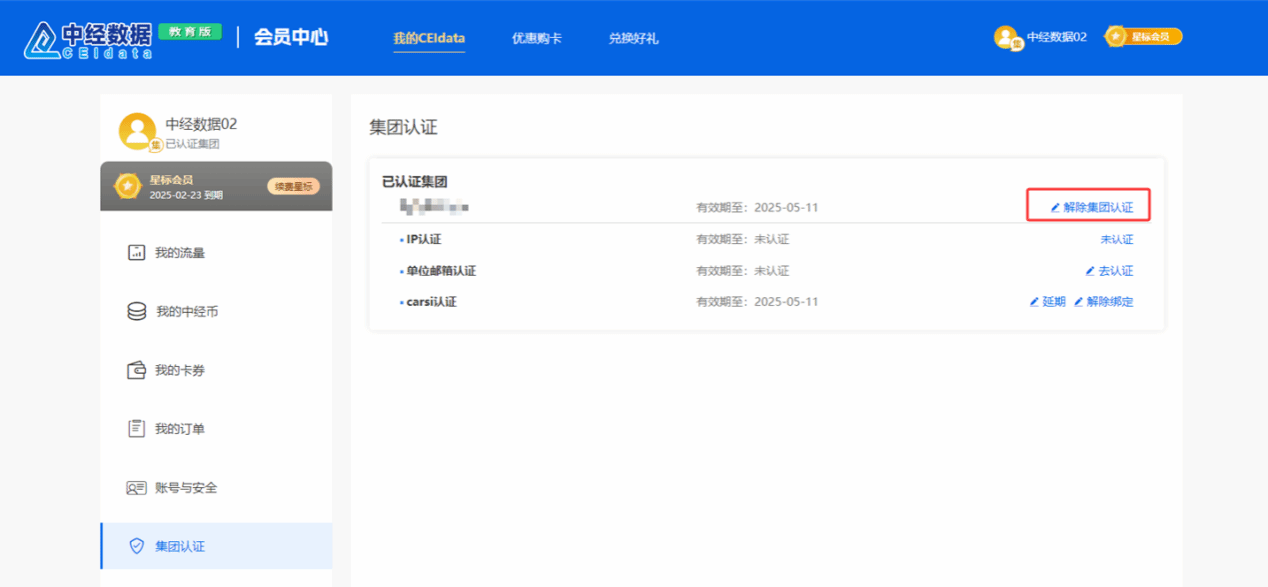Click 会员中心 title in header
Screen dimensions: 1268x587
tap(291, 38)
